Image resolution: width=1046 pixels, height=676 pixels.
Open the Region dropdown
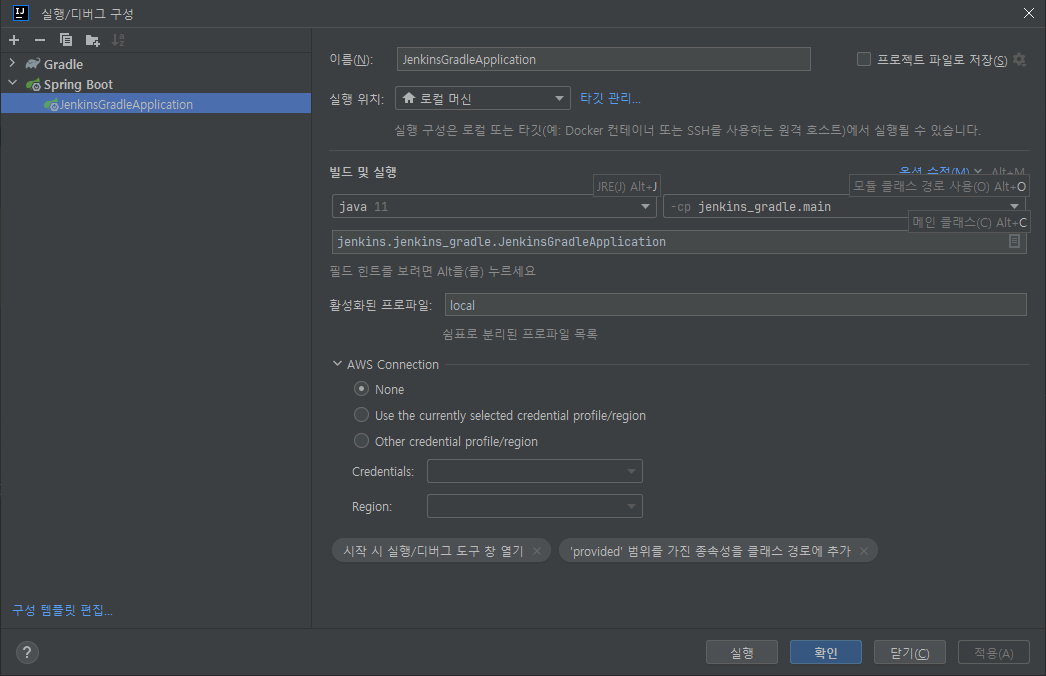pyautogui.click(x=534, y=506)
